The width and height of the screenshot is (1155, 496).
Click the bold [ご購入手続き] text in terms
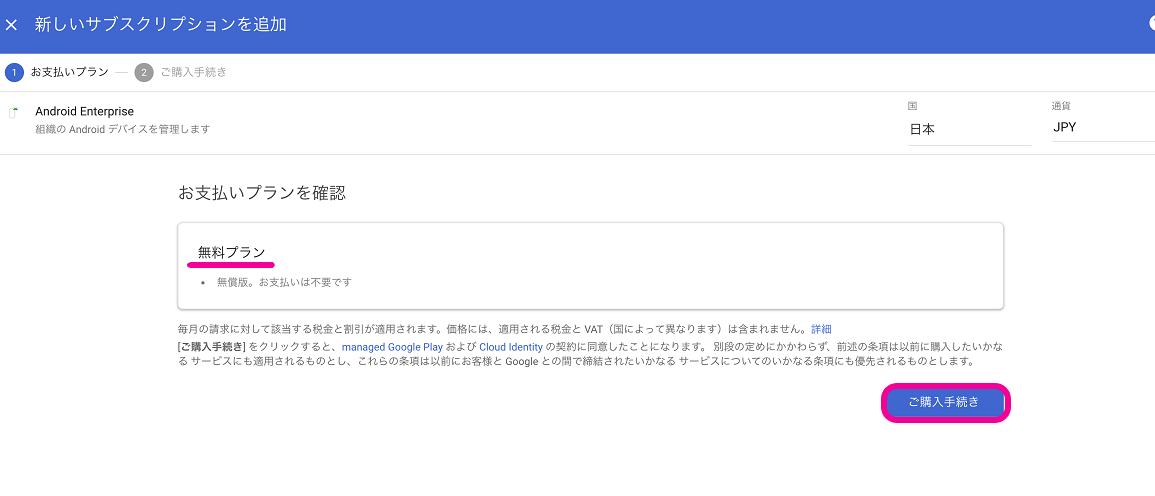(211, 347)
